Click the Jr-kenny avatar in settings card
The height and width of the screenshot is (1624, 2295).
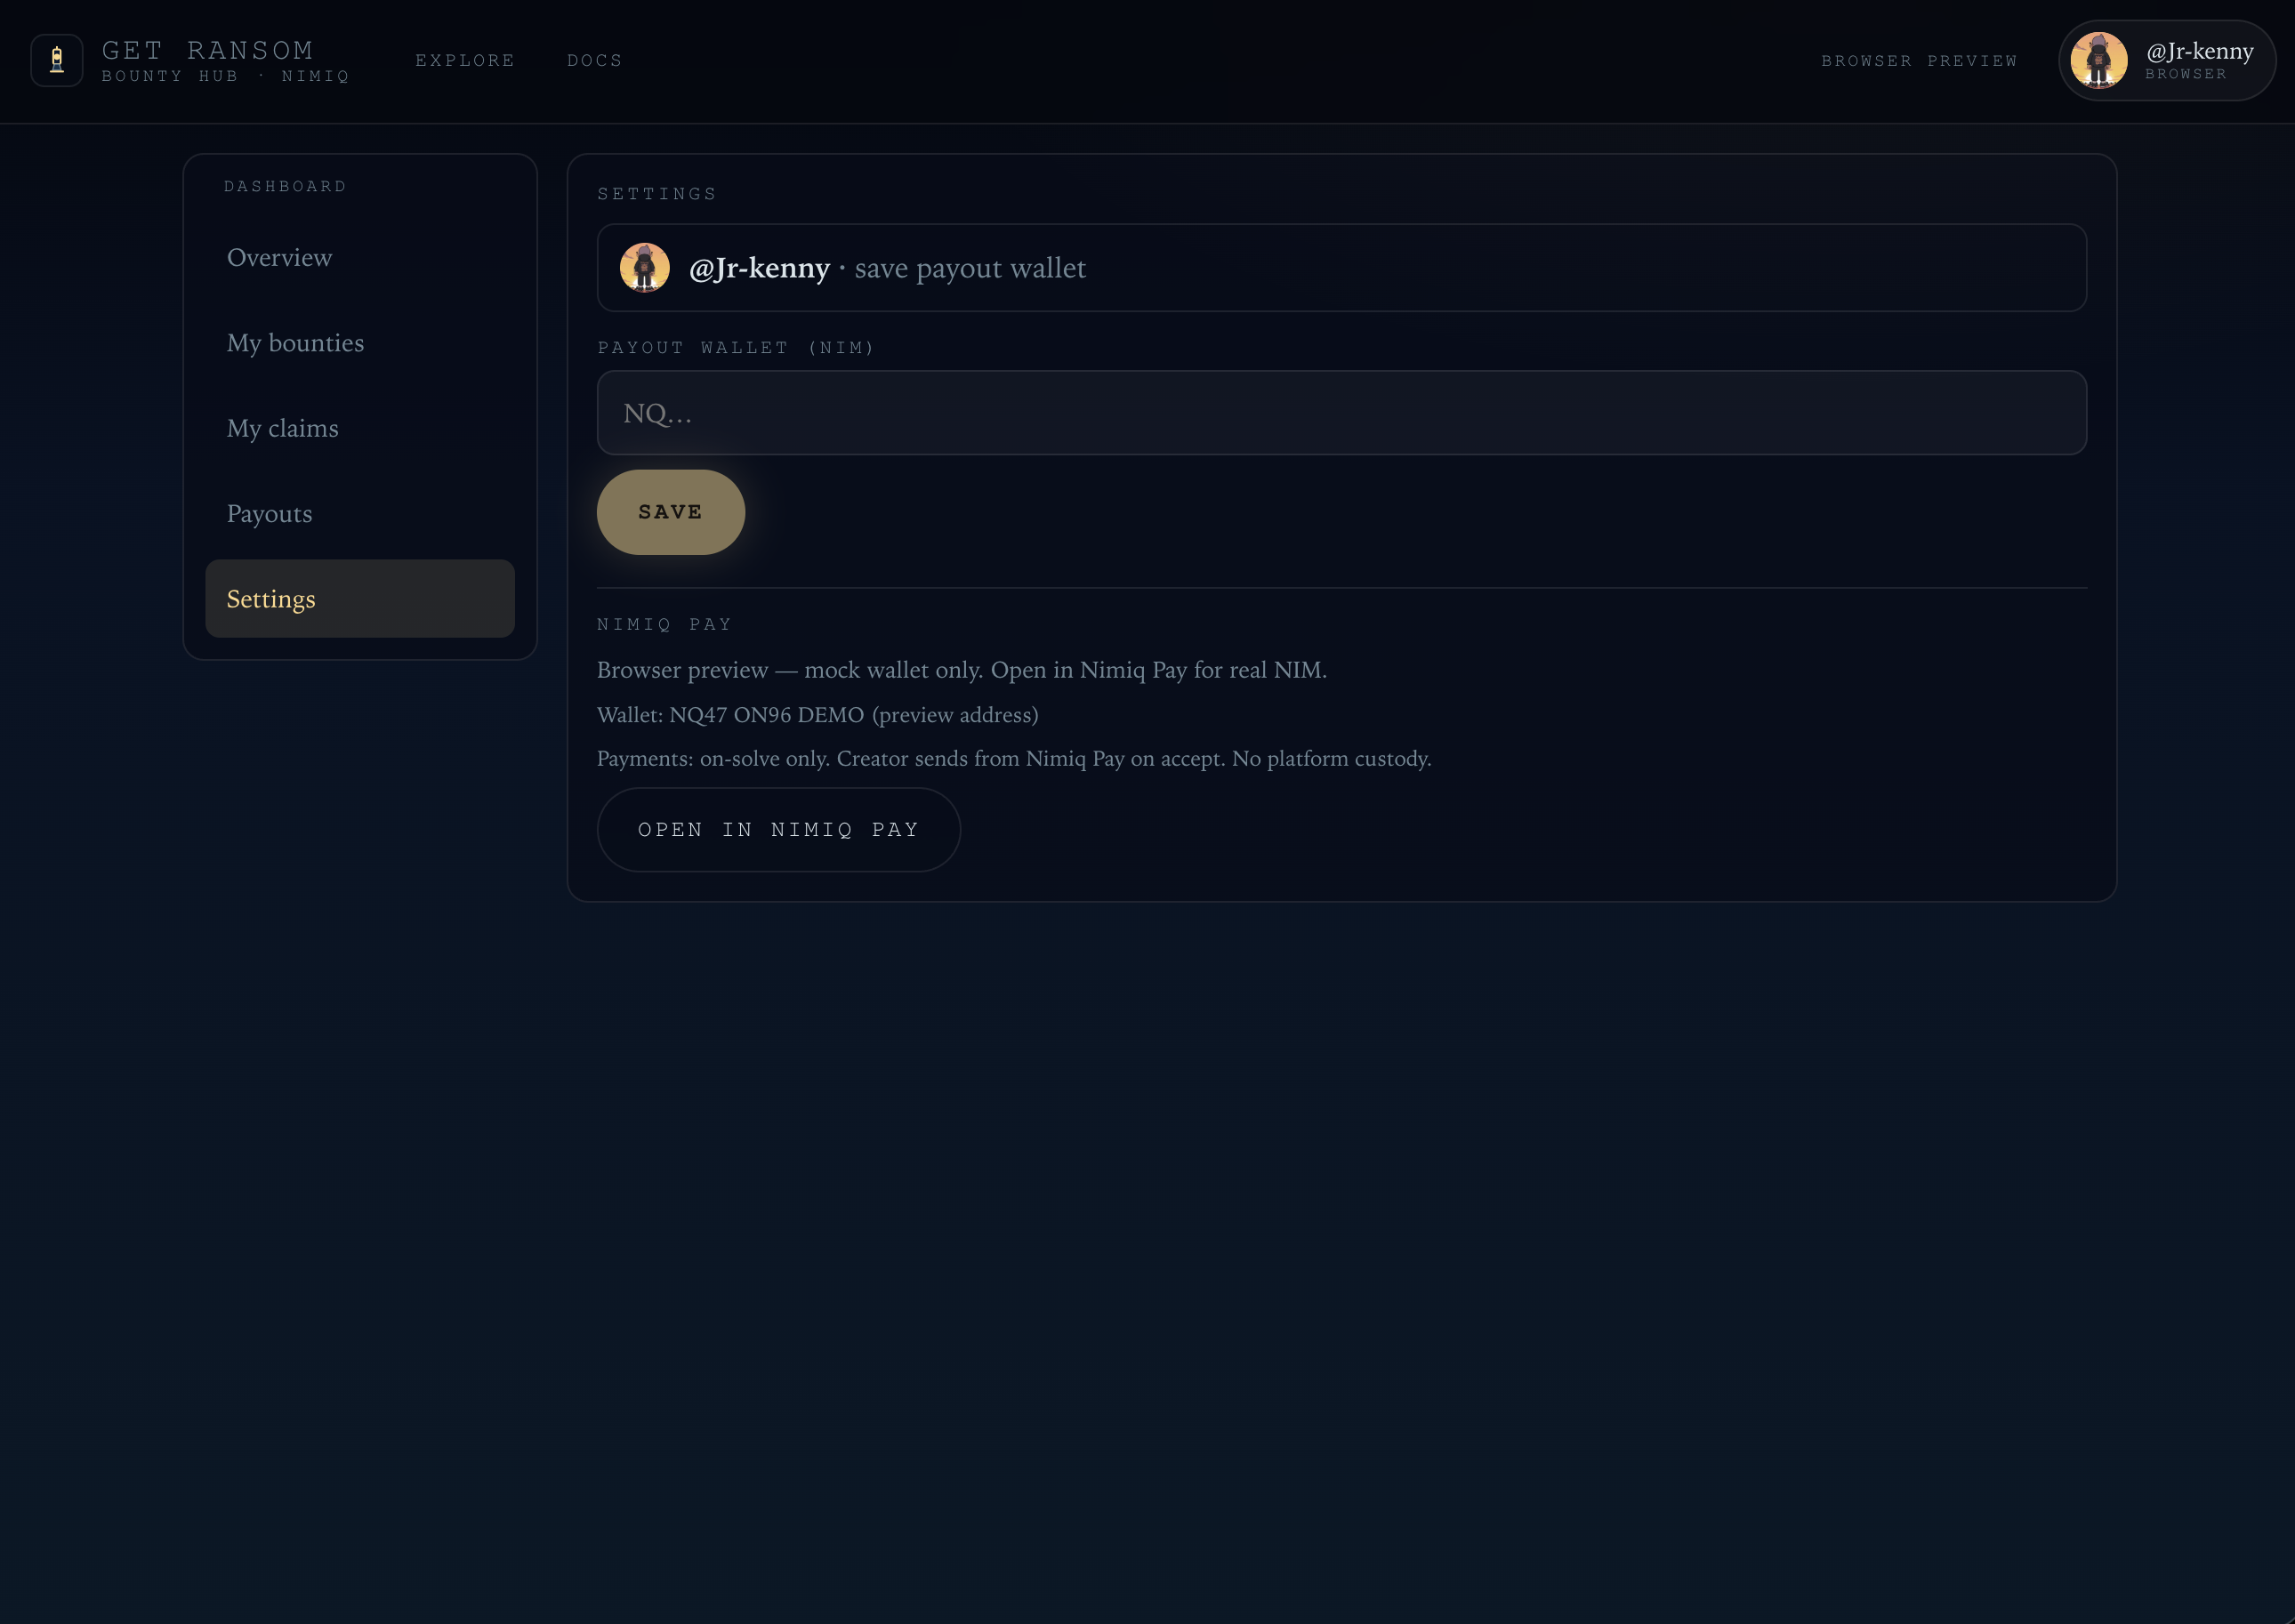644,268
